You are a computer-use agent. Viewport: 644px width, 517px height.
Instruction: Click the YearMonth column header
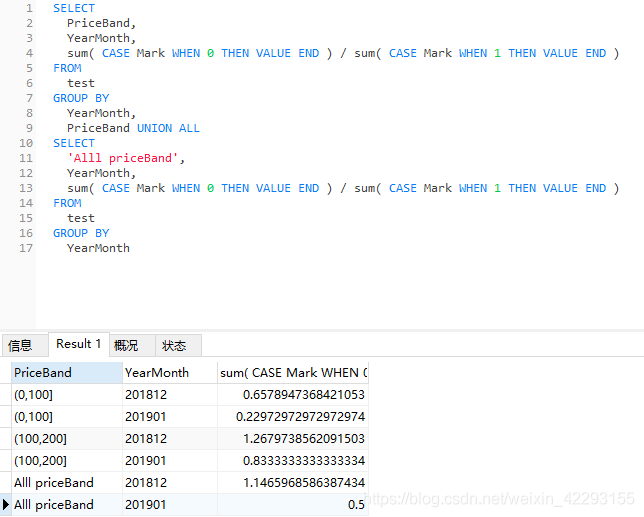[x=168, y=372]
